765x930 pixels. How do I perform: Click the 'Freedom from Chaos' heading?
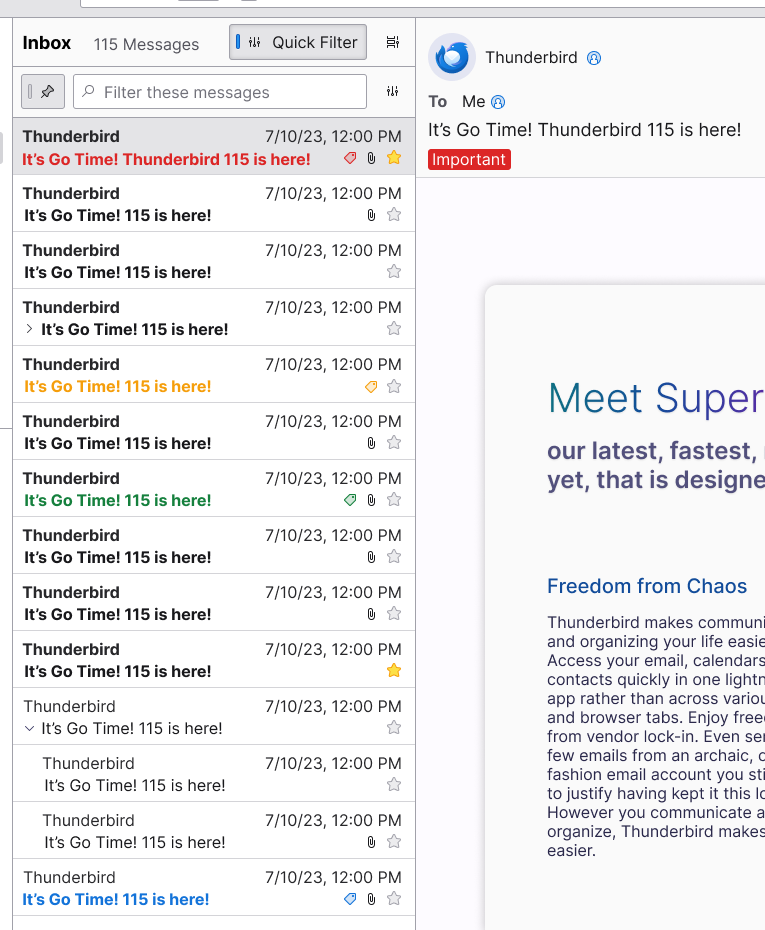(647, 586)
